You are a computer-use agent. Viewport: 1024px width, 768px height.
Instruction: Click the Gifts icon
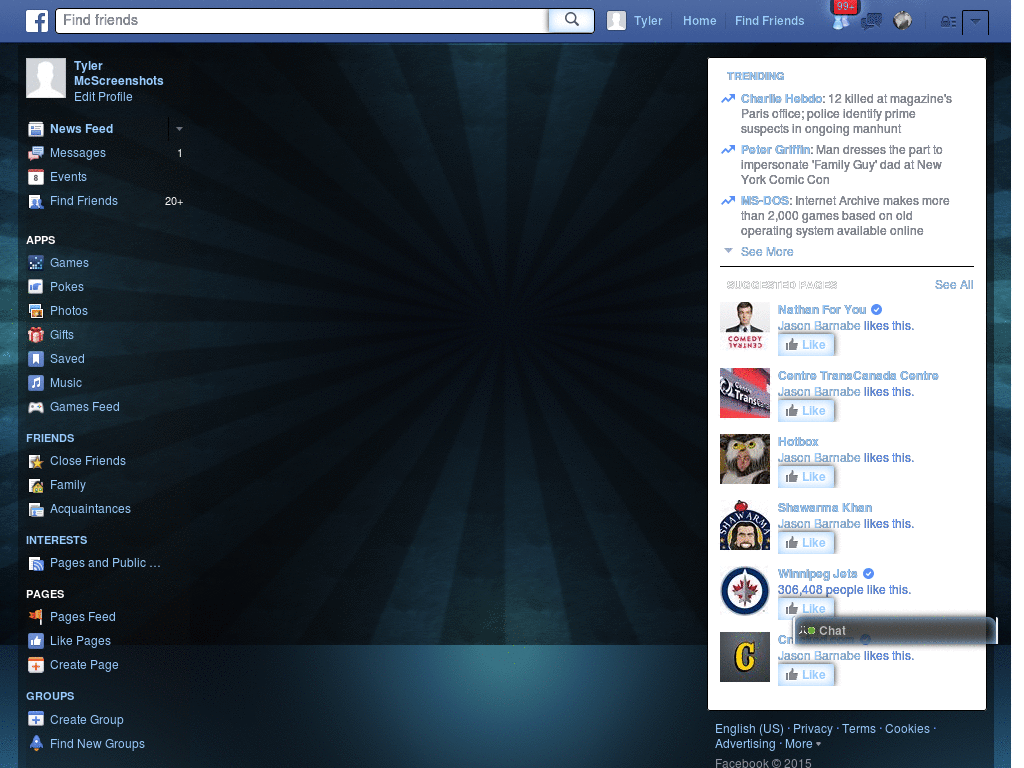[36, 335]
